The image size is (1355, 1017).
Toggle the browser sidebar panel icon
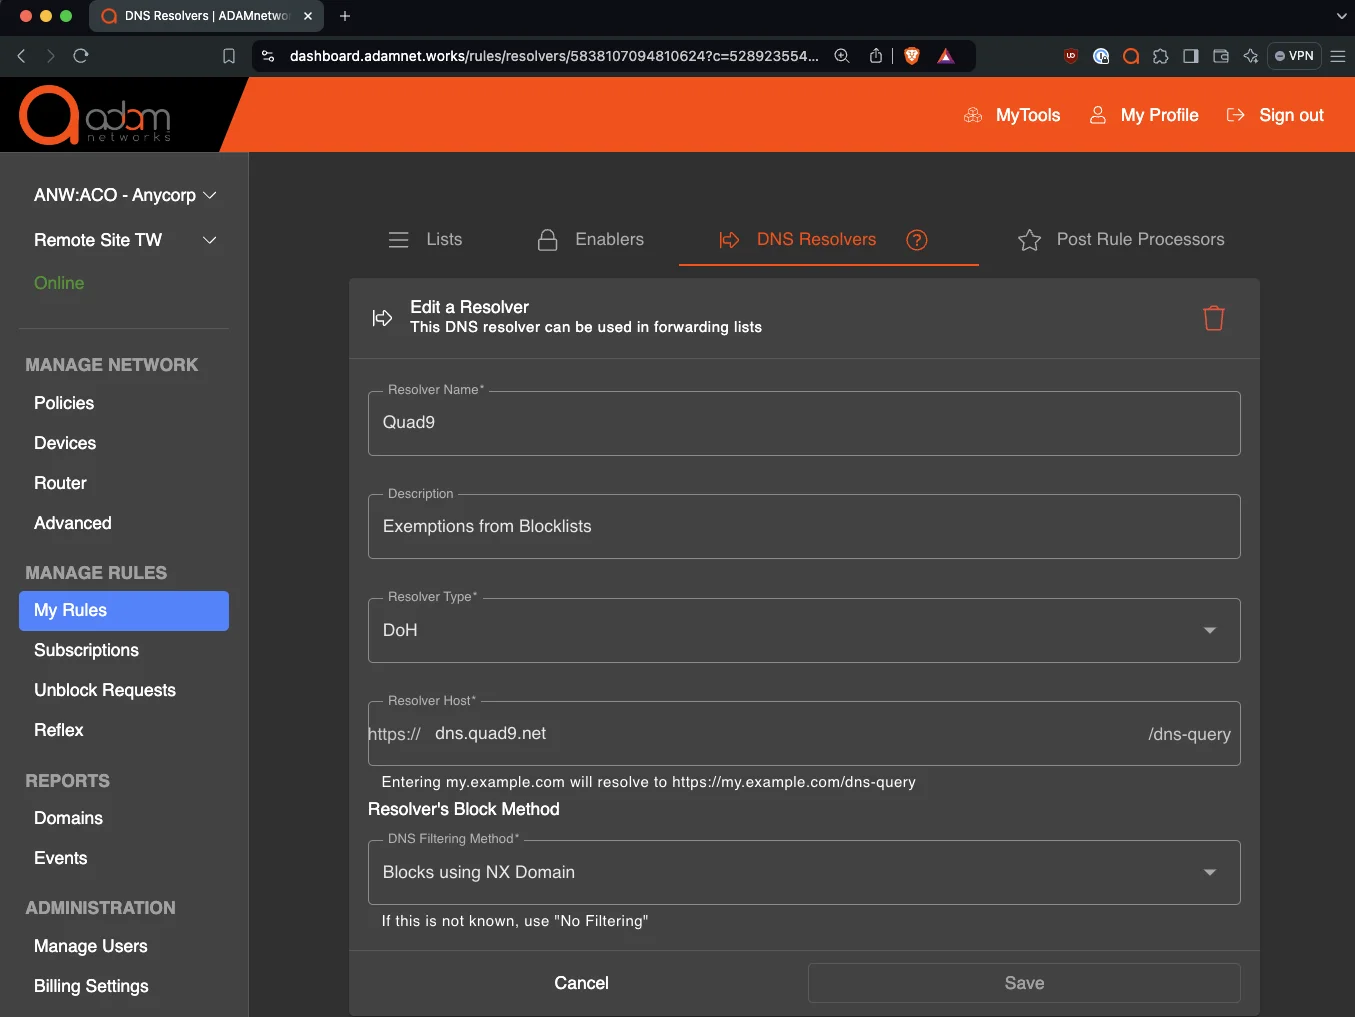coord(1191,56)
